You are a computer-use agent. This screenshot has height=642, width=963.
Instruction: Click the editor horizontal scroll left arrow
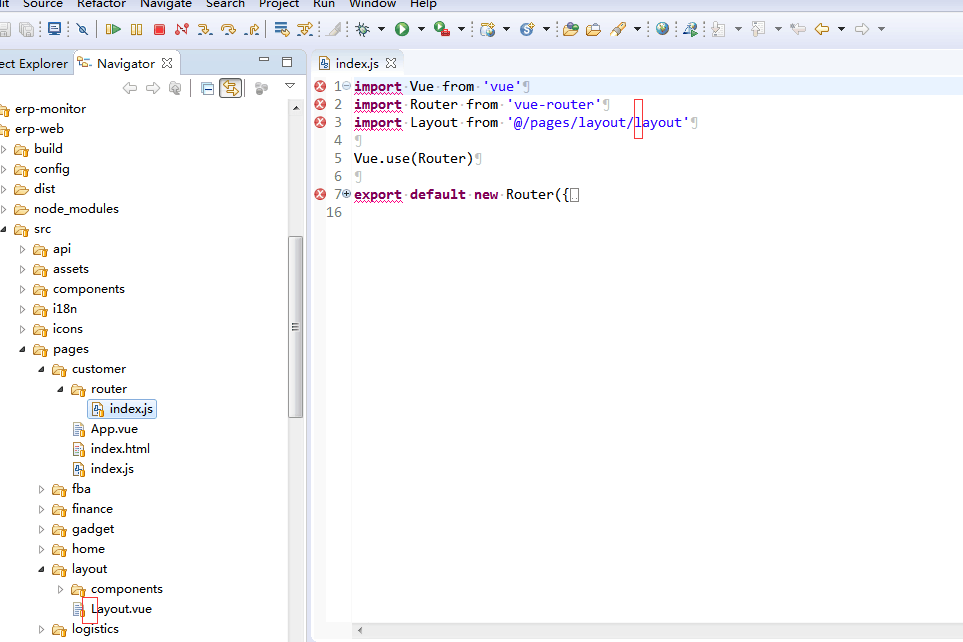click(360, 630)
